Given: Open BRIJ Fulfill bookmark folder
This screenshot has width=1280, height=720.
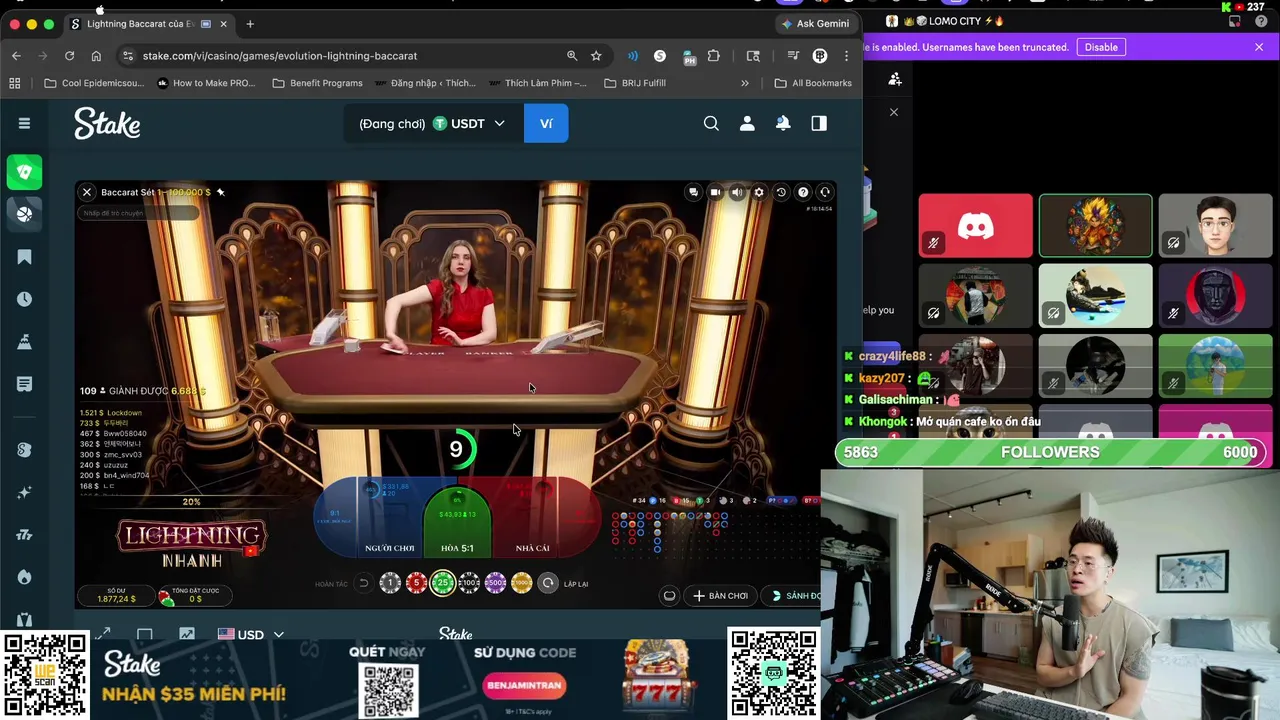Looking at the screenshot, I should point(635,83).
